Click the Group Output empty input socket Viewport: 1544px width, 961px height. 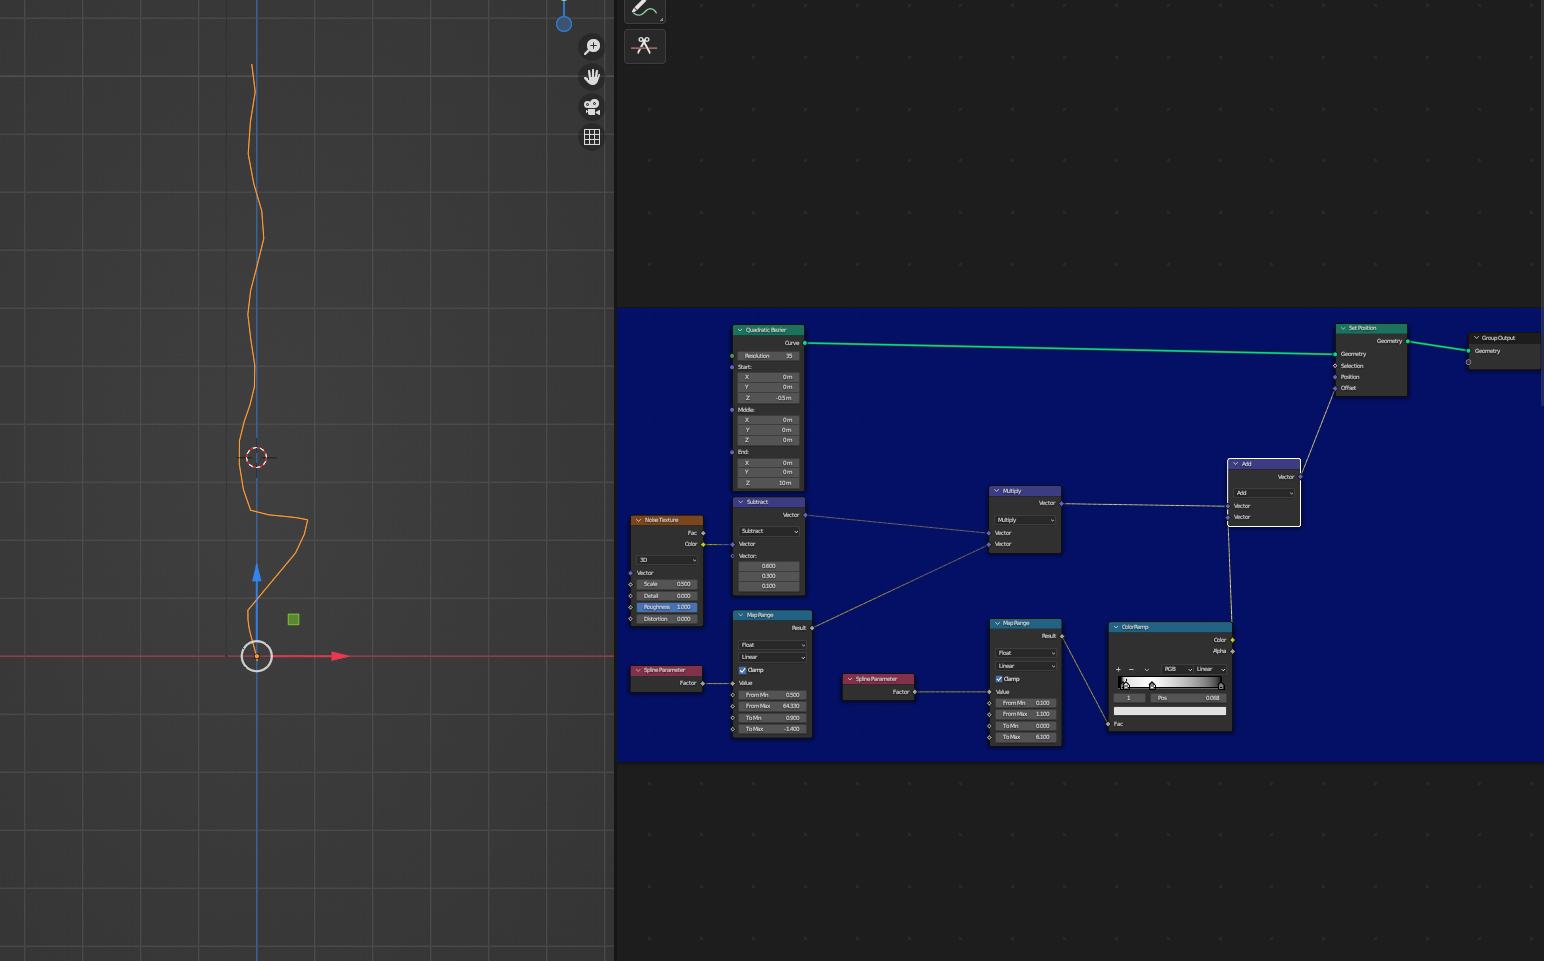1468,362
